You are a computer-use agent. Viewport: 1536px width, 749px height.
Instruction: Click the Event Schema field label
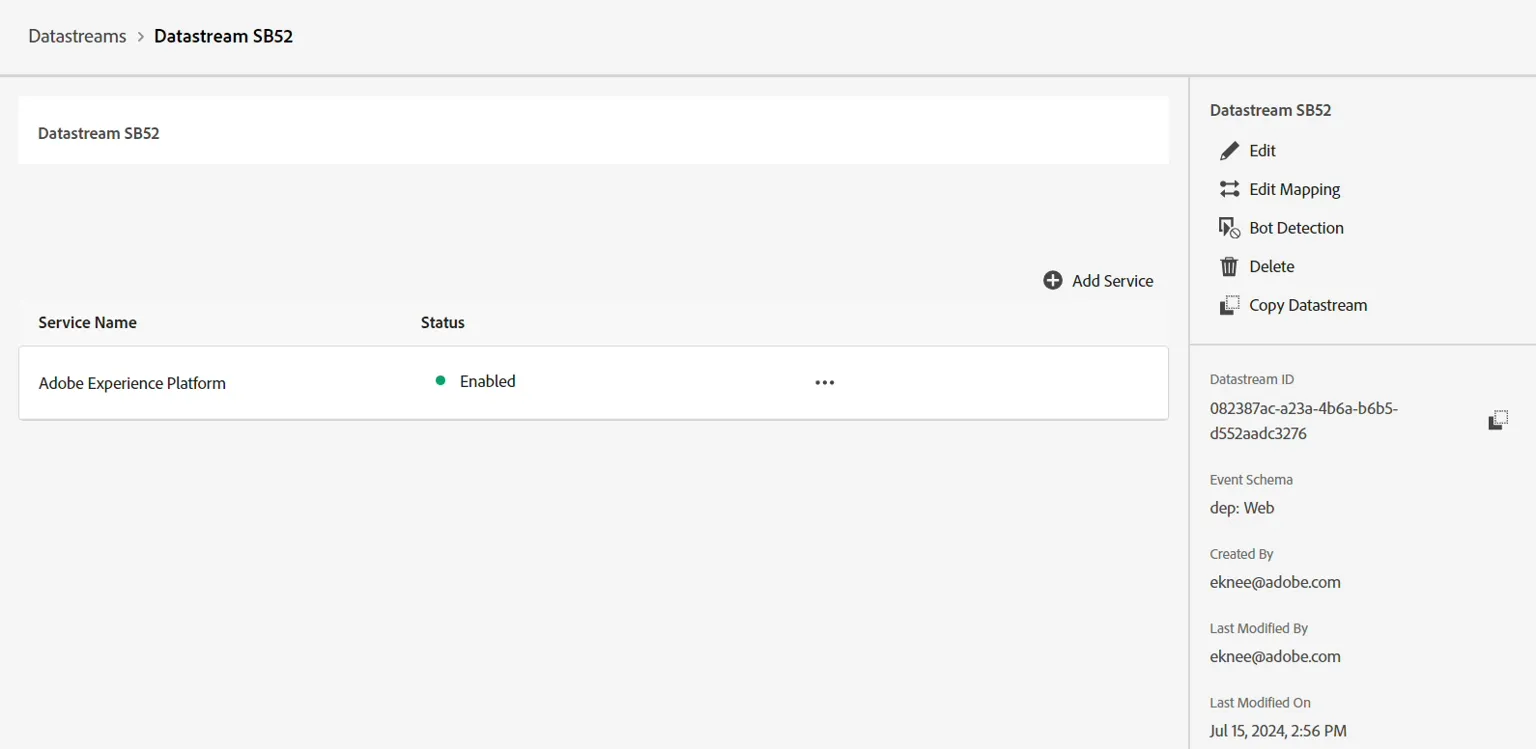[x=1250, y=480]
